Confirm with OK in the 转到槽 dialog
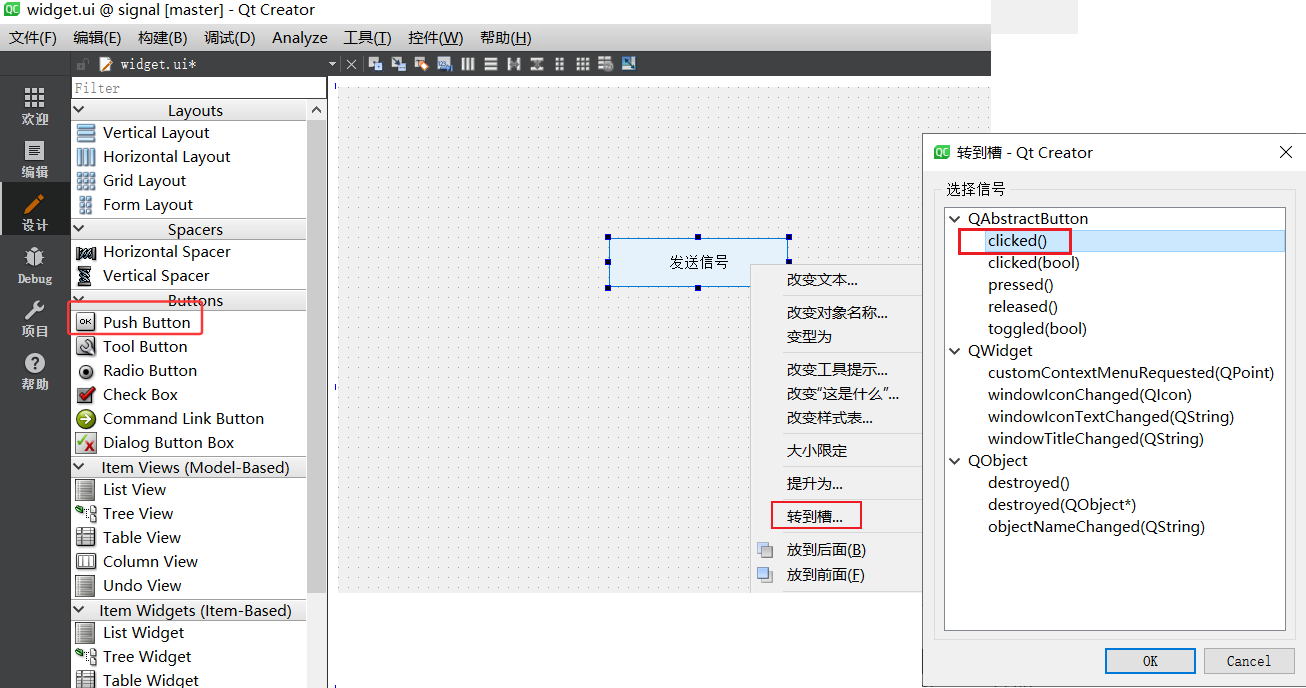 (1150, 661)
